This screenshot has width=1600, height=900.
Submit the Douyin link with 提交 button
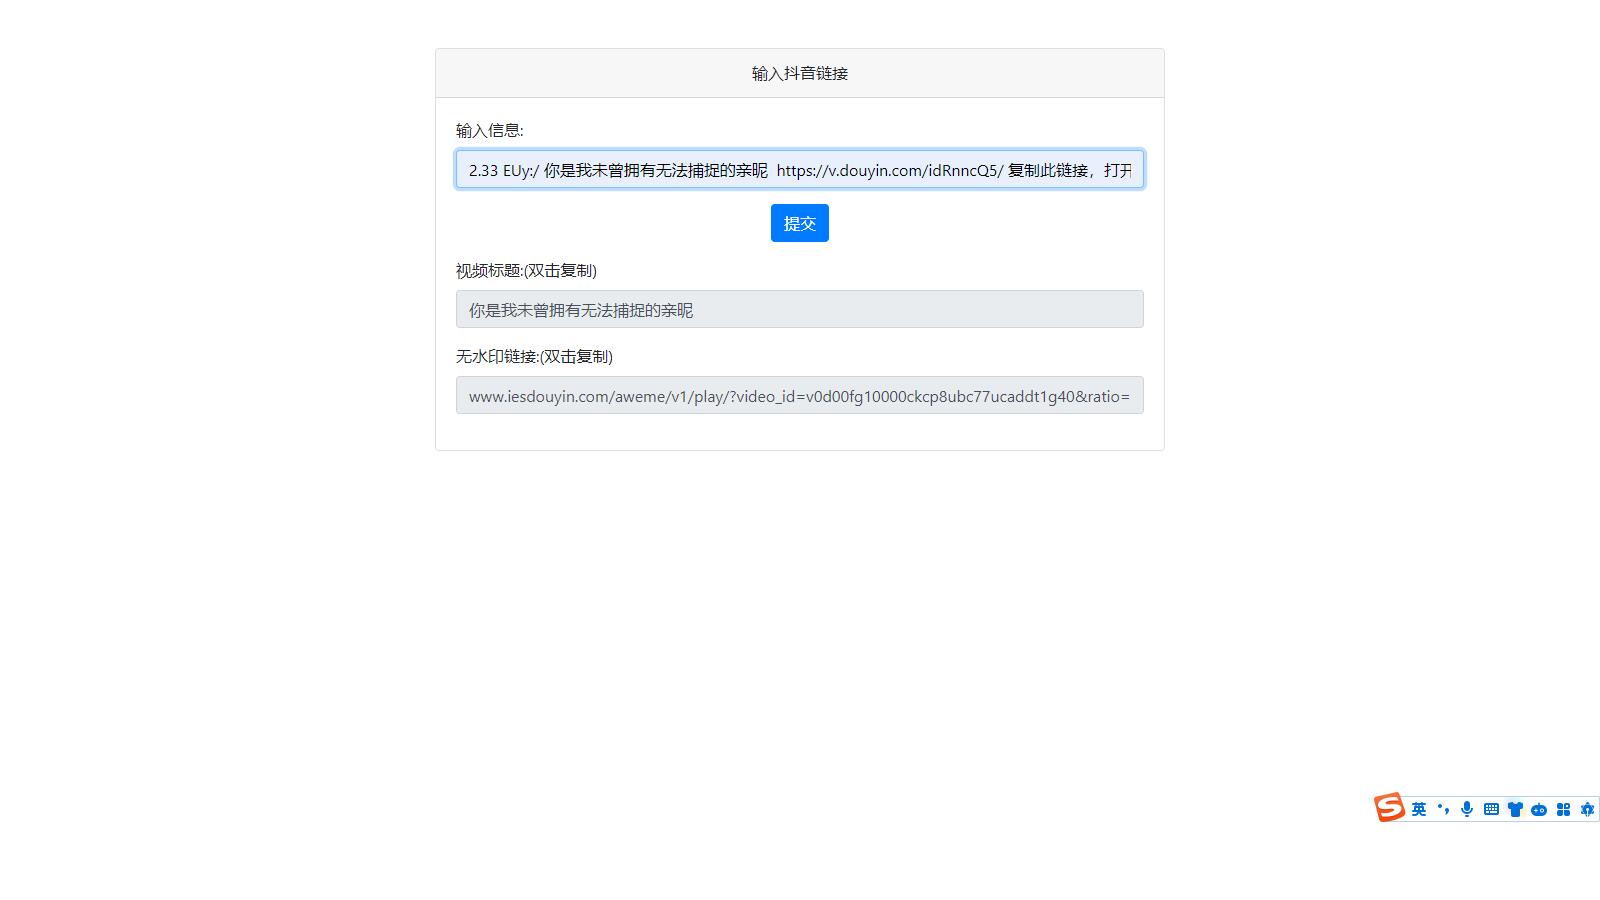(x=800, y=223)
